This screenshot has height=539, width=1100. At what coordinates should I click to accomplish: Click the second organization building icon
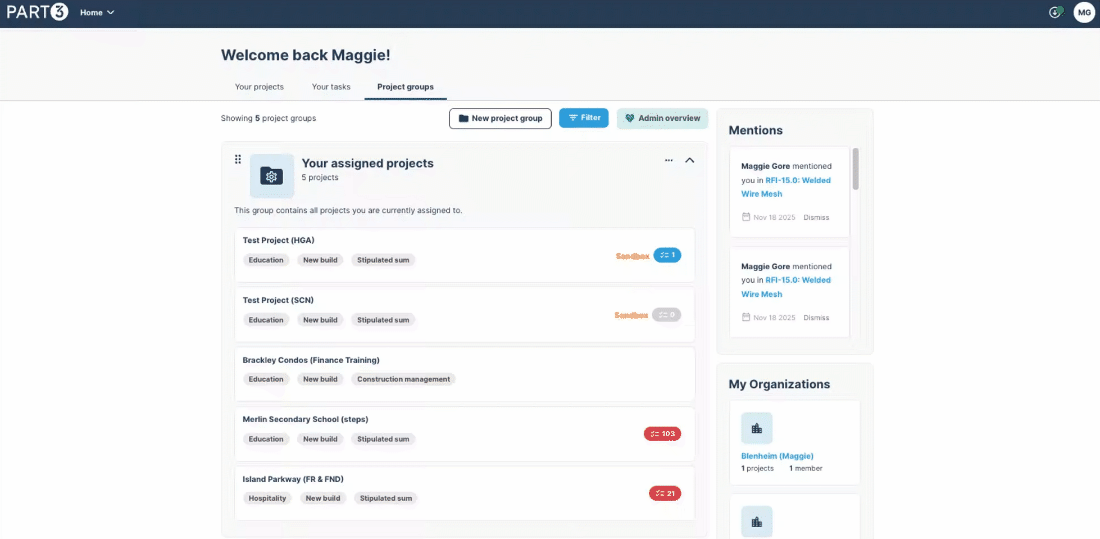[756, 521]
